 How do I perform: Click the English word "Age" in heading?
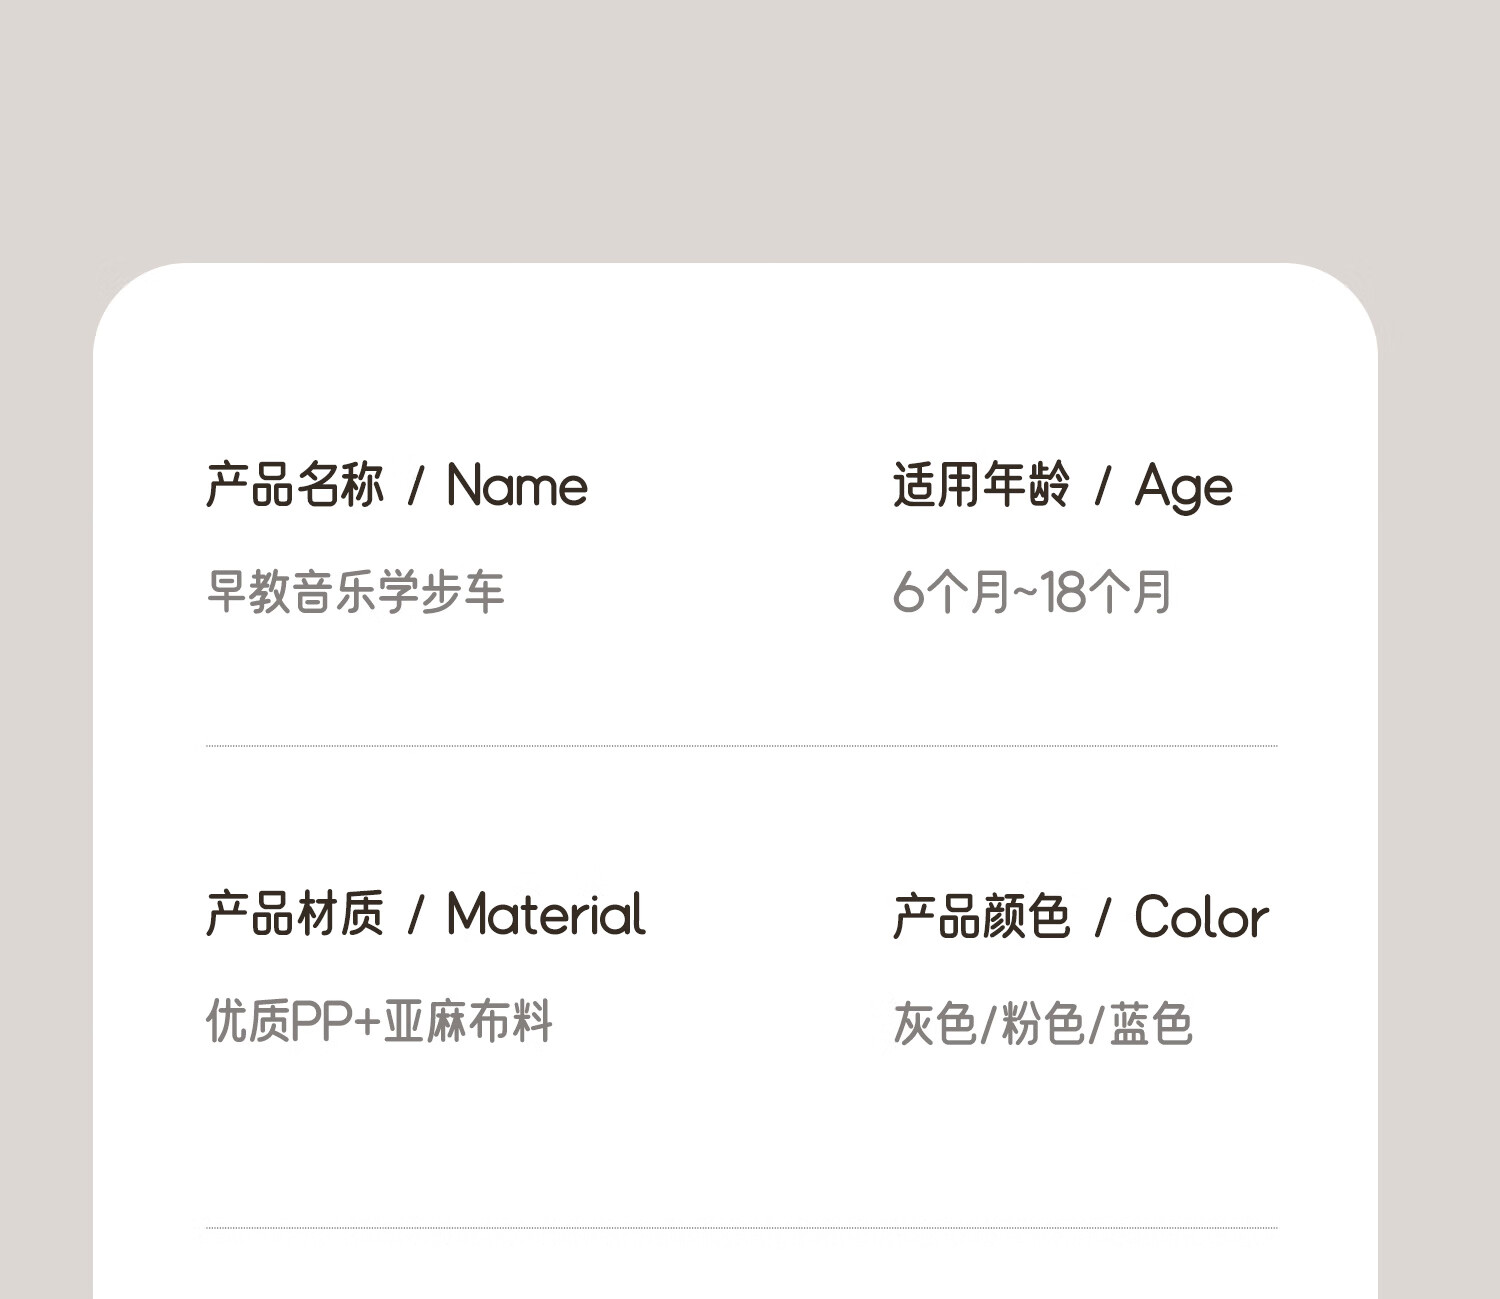(x=1183, y=489)
